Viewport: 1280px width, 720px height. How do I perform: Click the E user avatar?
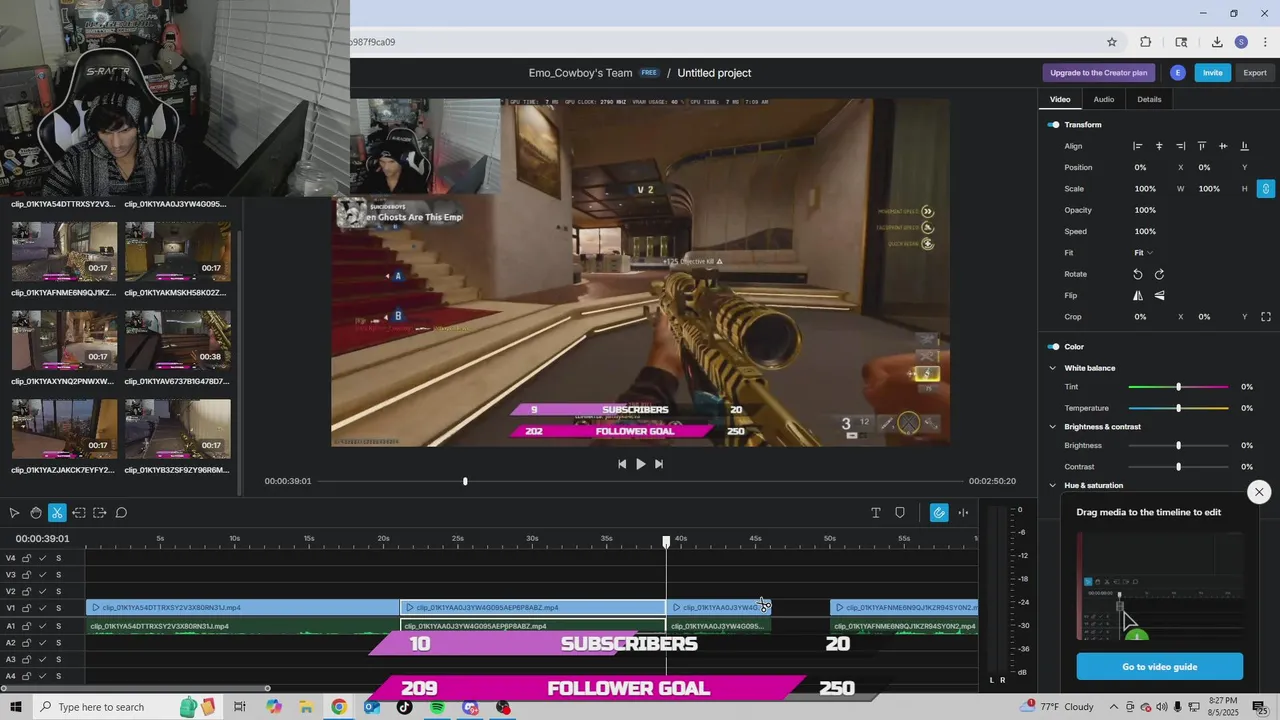pos(1178,73)
